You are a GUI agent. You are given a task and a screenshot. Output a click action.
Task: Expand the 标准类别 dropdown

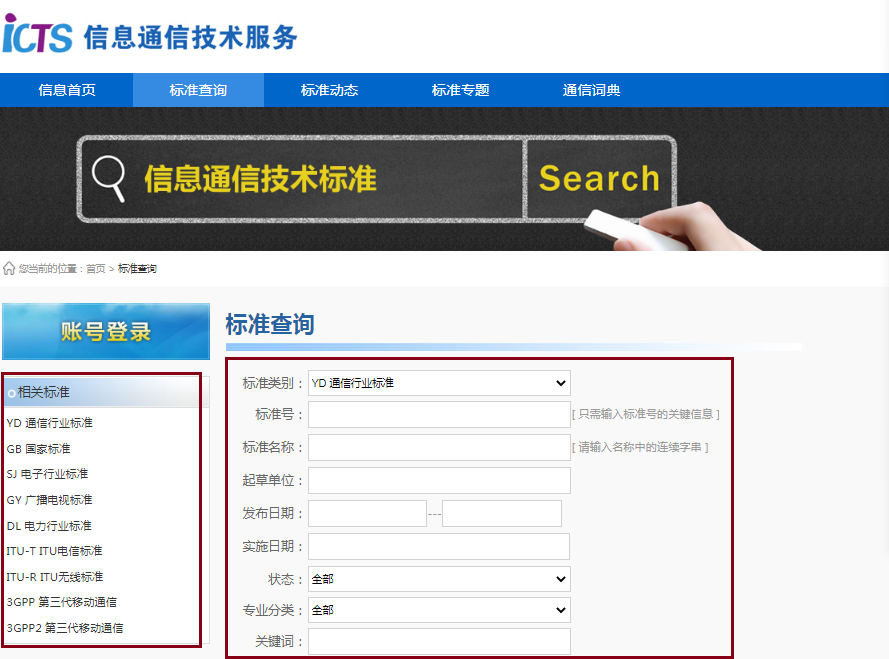coord(439,383)
